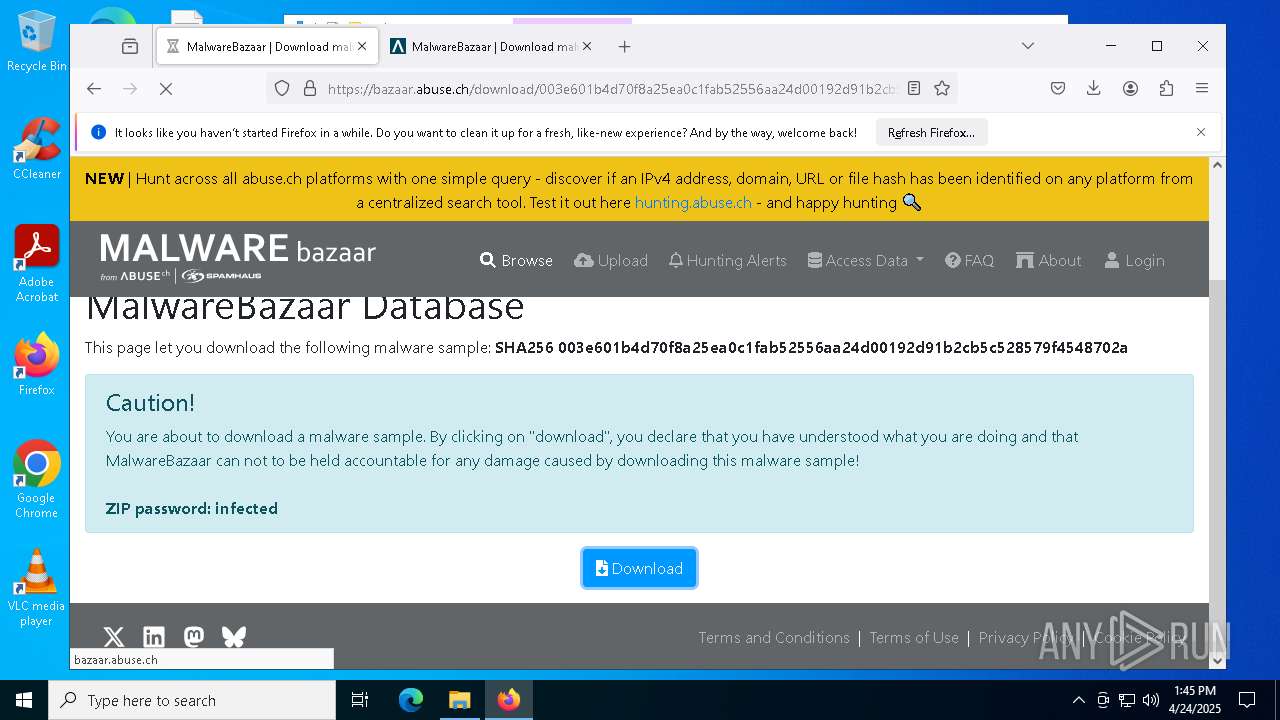Image resolution: width=1280 pixels, height=720 pixels.
Task: Switch to the second MalwareBazaar Download tab
Action: pyautogui.click(x=492, y=46)
